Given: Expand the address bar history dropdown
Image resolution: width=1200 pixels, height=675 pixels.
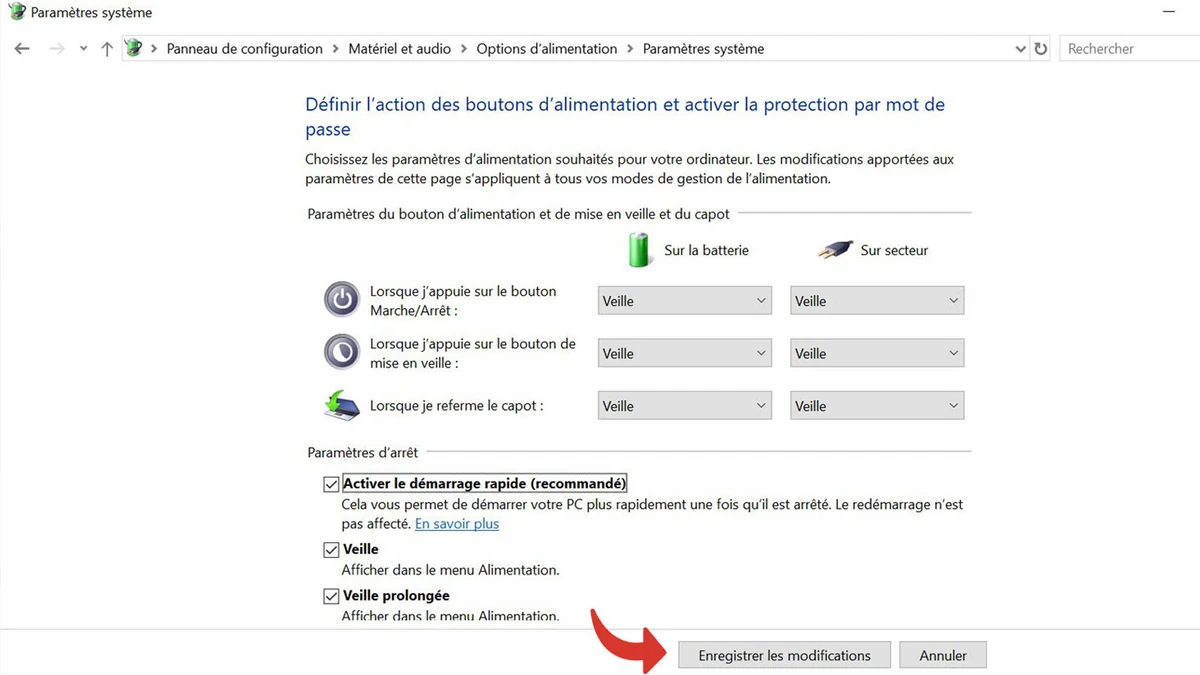Looking at the screenshot, I should [x=1020, y=48].
